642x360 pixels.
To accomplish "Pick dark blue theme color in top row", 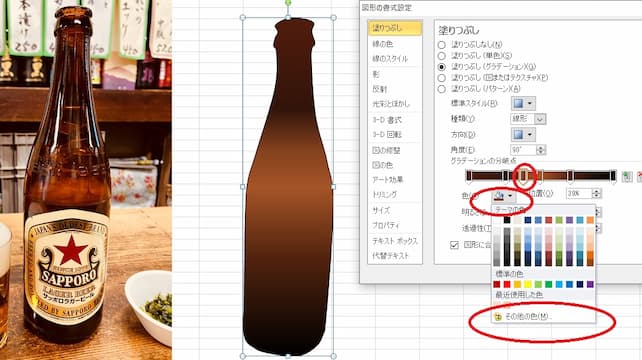I will pyautogui.click(x=528, y=220).
